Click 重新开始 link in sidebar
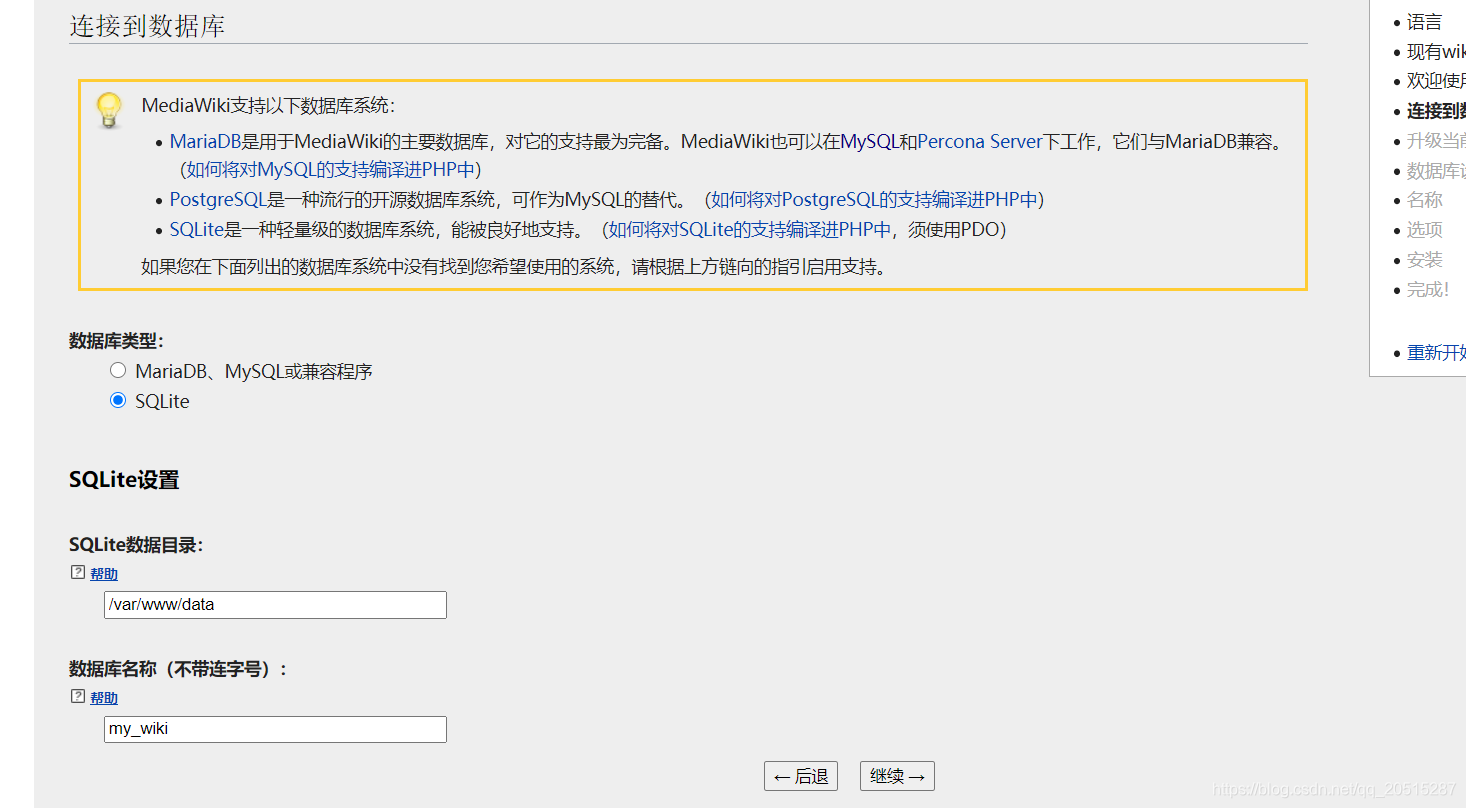 click(x=1436, y=353)
